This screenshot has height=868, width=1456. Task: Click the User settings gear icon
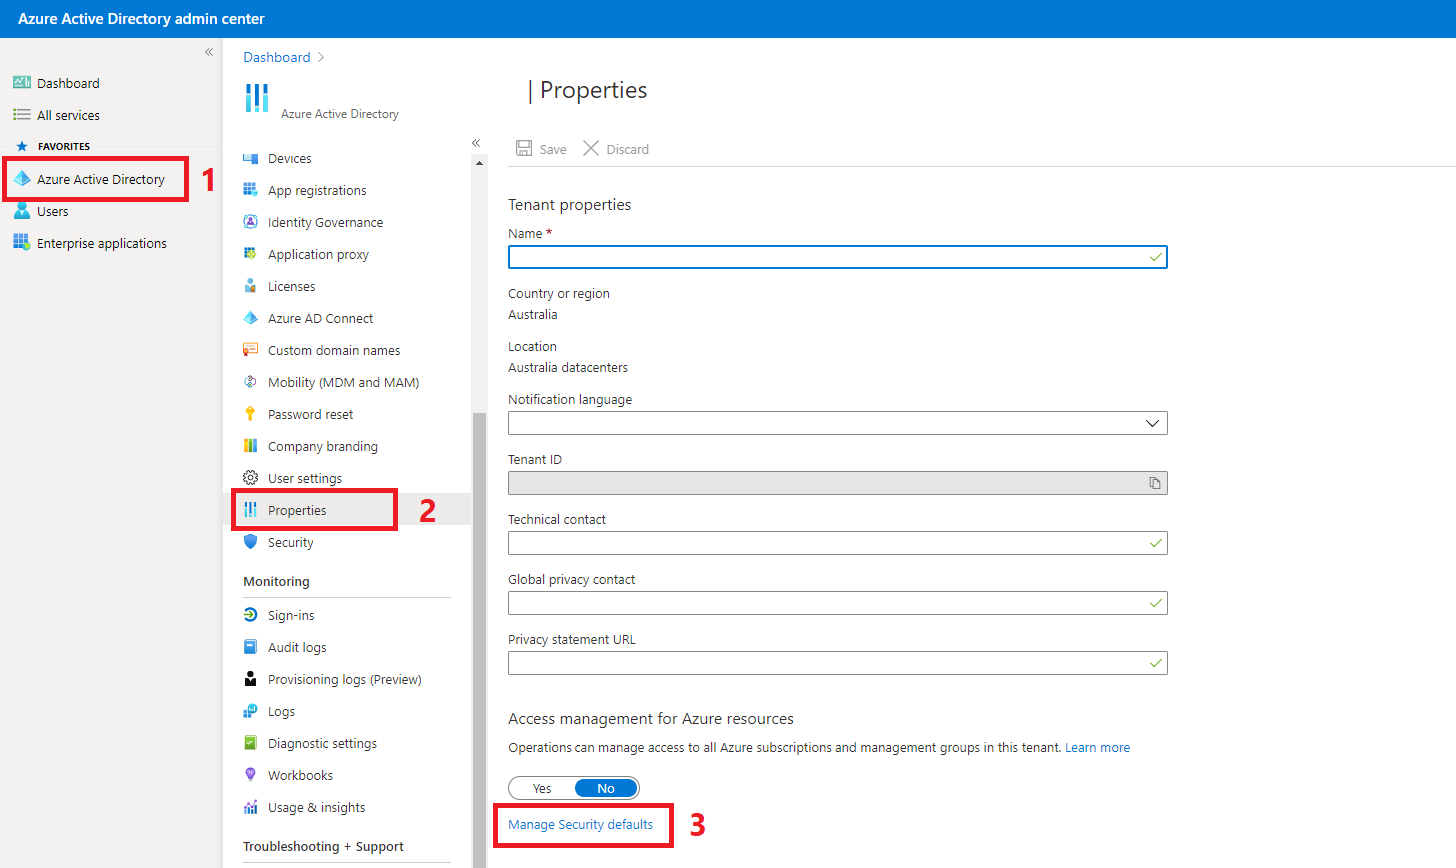pyautogui.click(x=251, y=478)
